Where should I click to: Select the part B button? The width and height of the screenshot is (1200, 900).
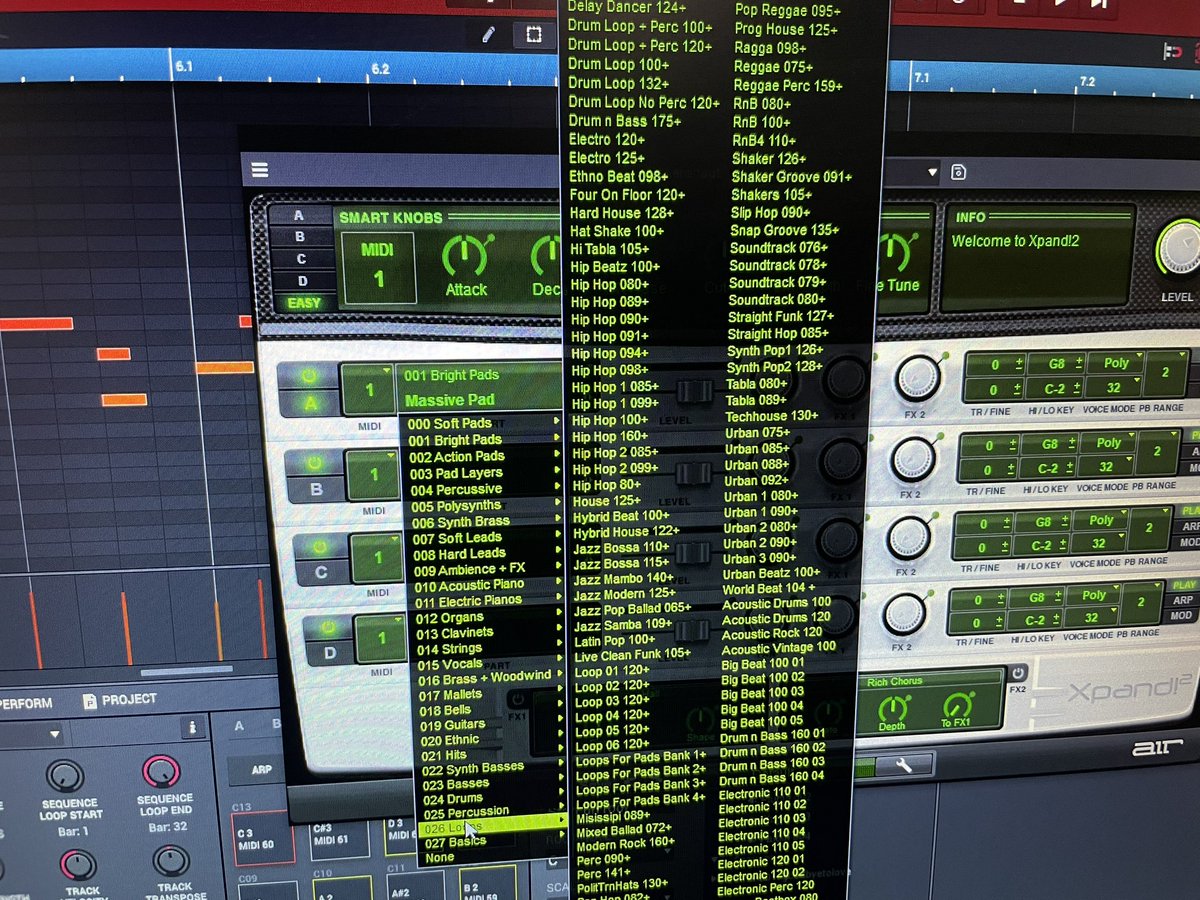click(315, 489)
